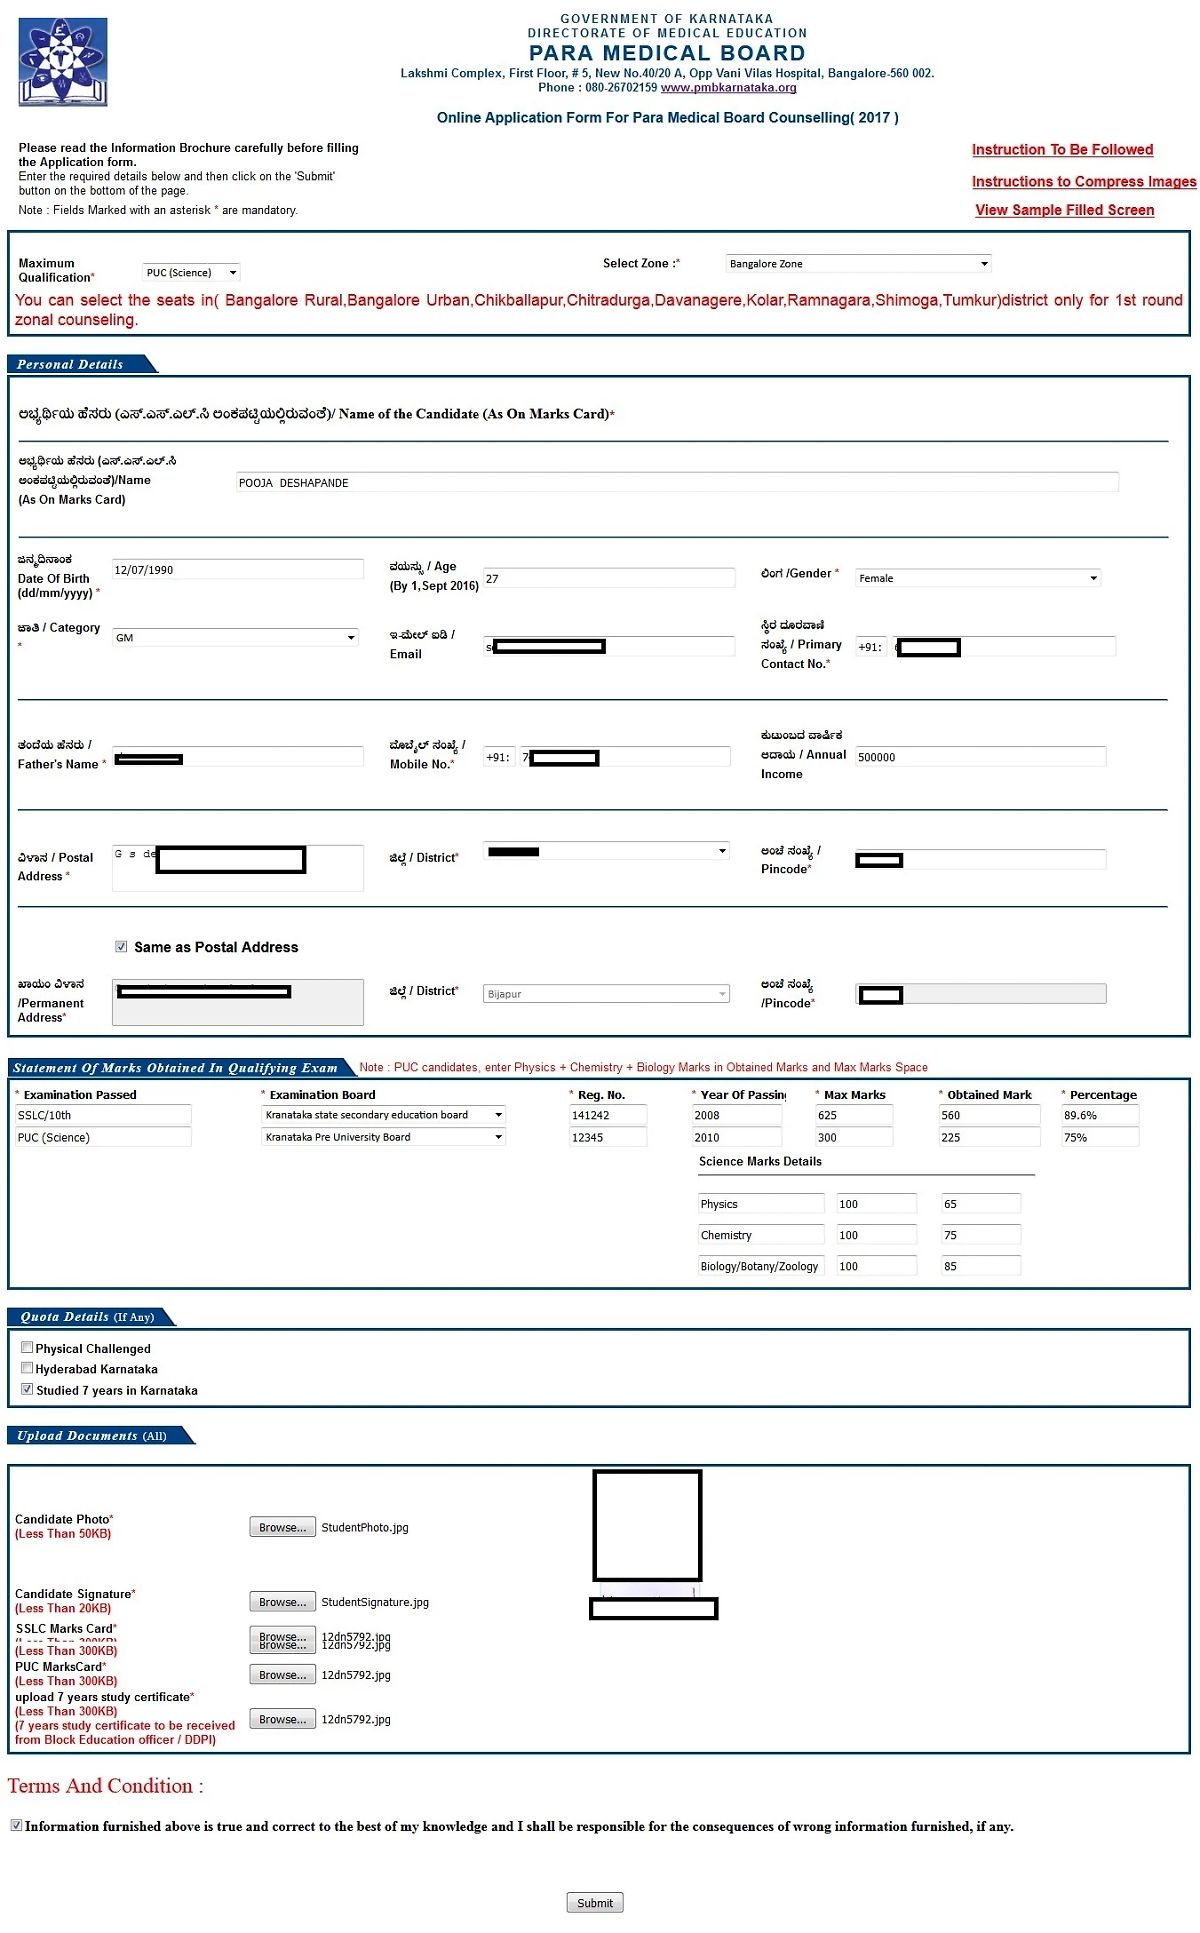
Task: Click the Annual Income field showing 500000
Action: [981, 757]
